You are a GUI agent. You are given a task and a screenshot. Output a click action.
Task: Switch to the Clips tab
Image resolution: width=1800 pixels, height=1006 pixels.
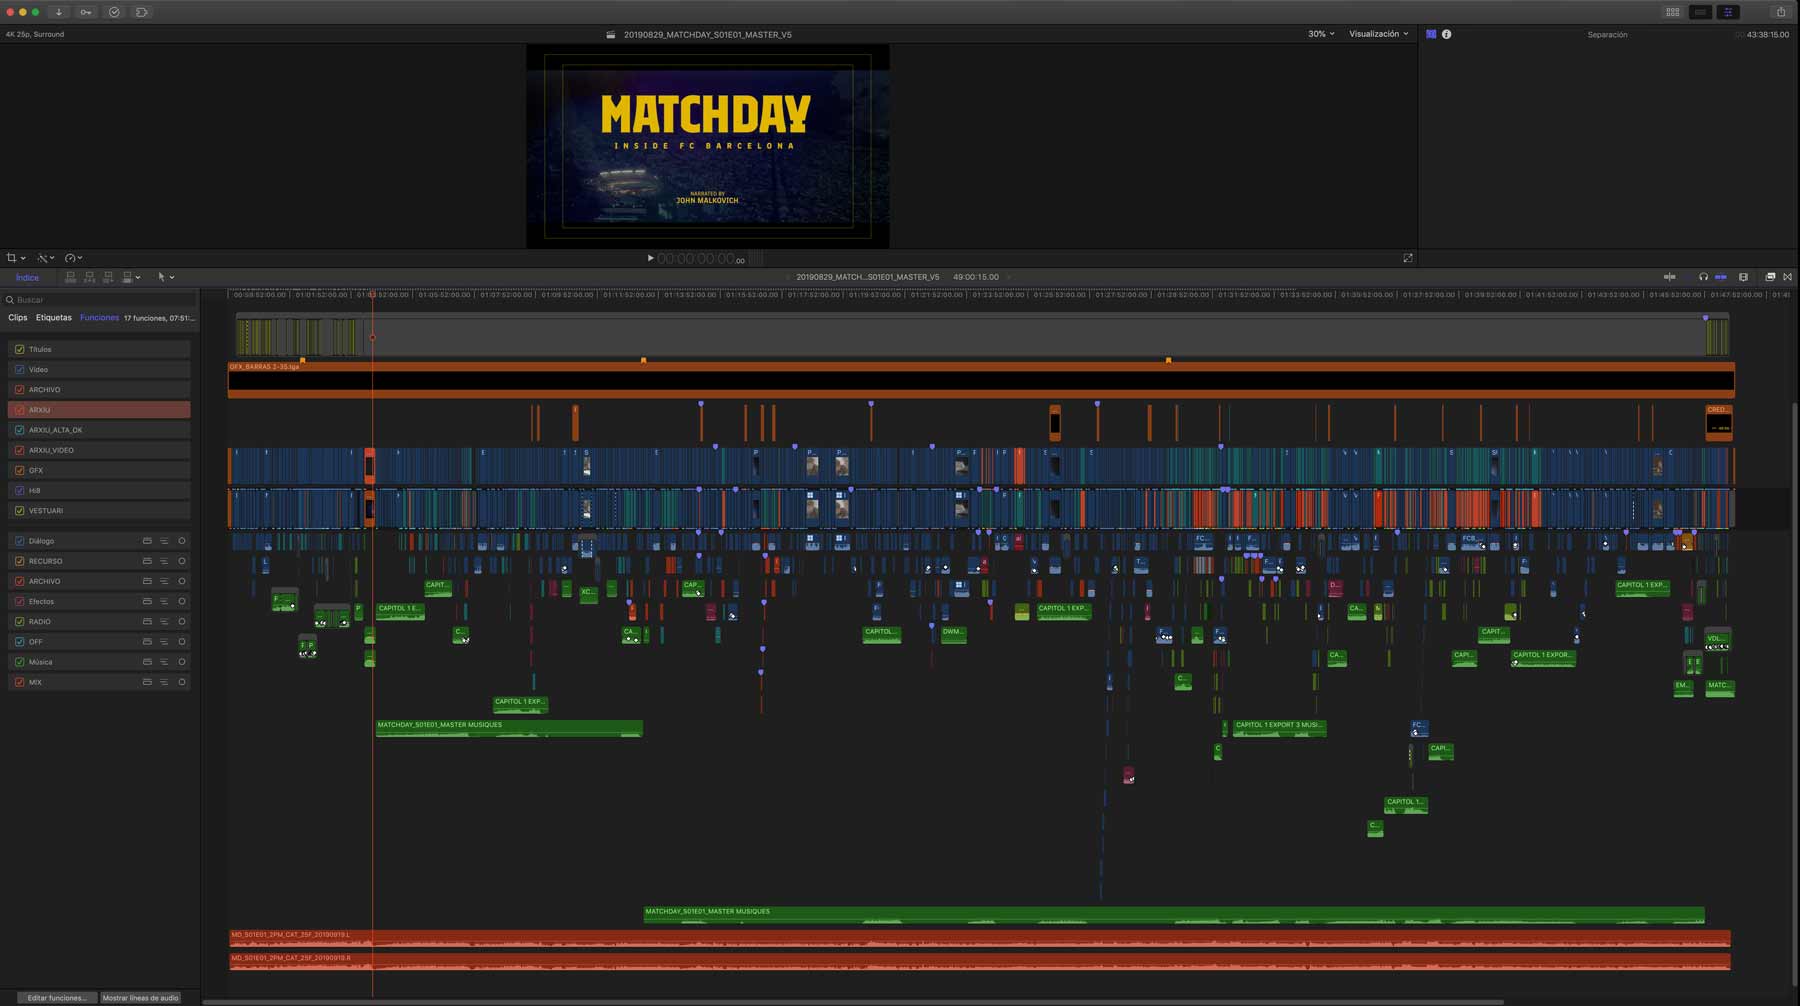(18, 318)
